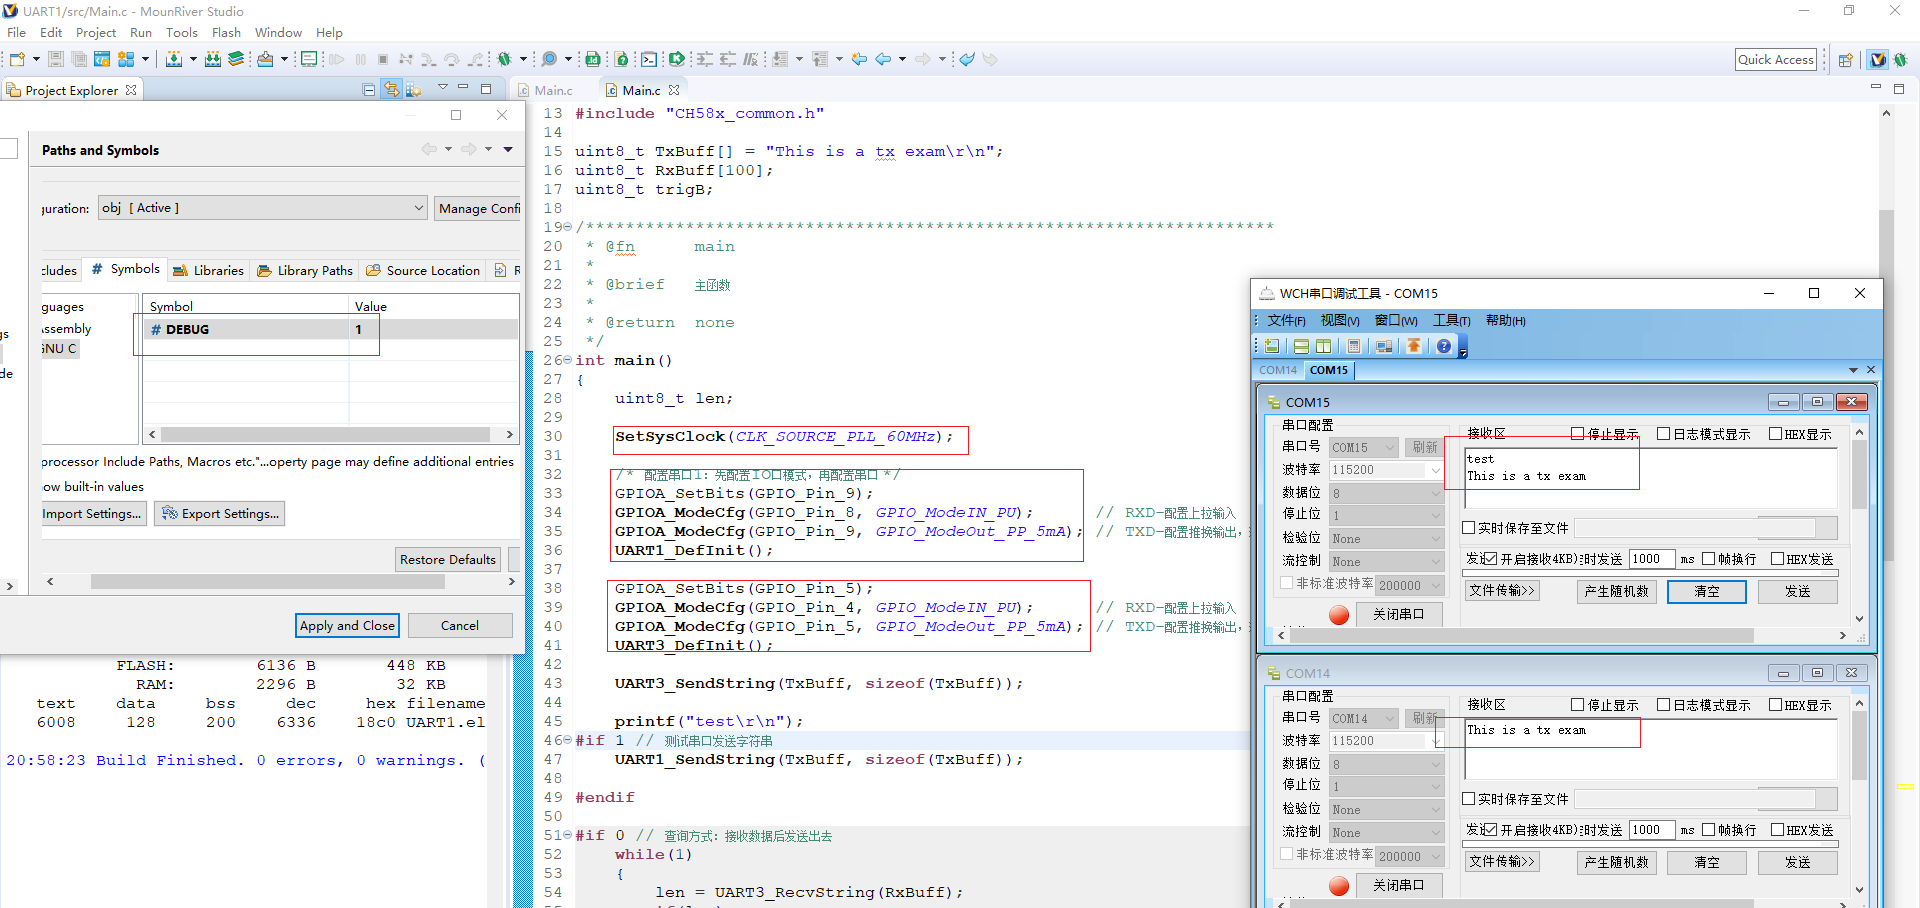Open calculator icon in serial tool toolbar
Image resolution: width=1920 pixels, height=908 pixels.
(1354, 346)
